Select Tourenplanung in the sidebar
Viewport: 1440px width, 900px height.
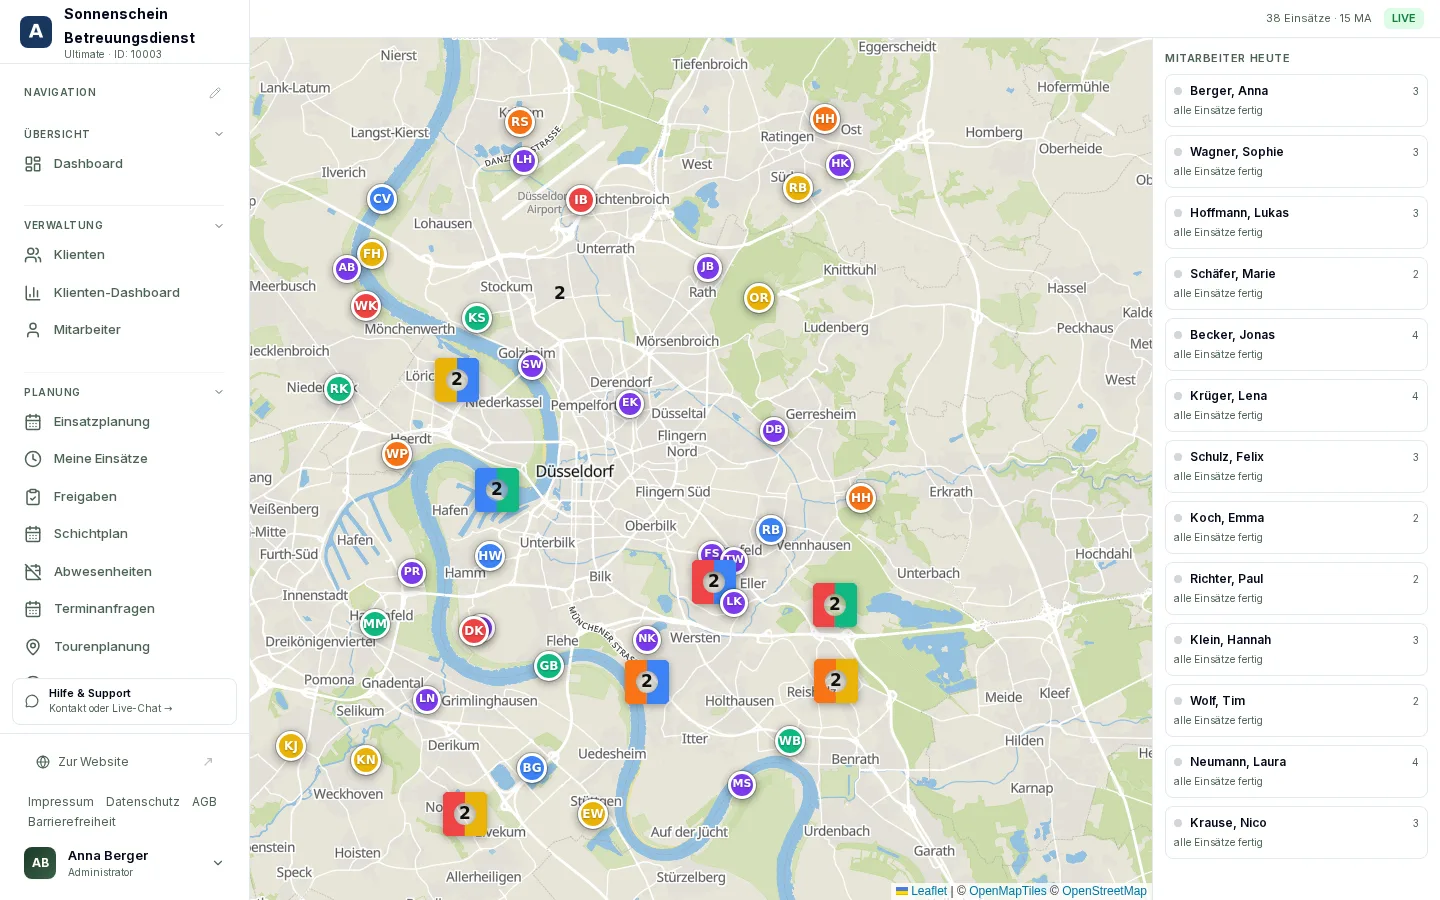point(124,647)
